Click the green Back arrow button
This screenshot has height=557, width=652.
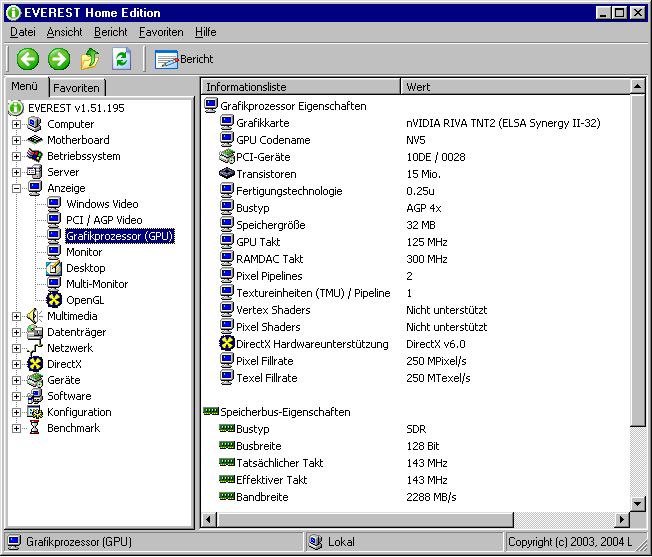tap(28, 59)
